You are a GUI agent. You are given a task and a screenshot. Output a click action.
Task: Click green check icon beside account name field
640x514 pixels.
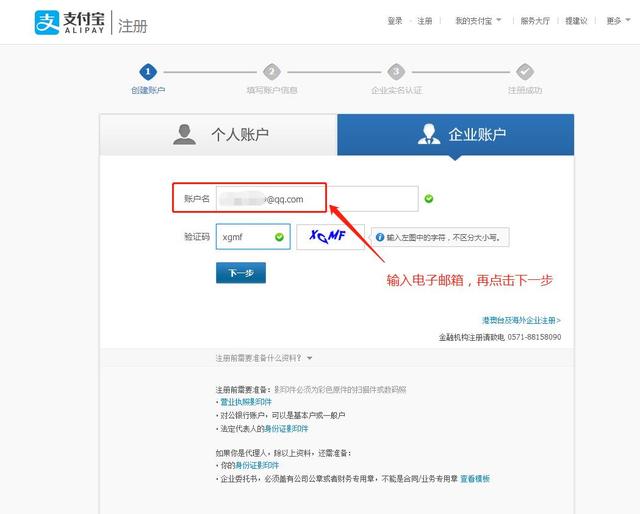[429, 199]
